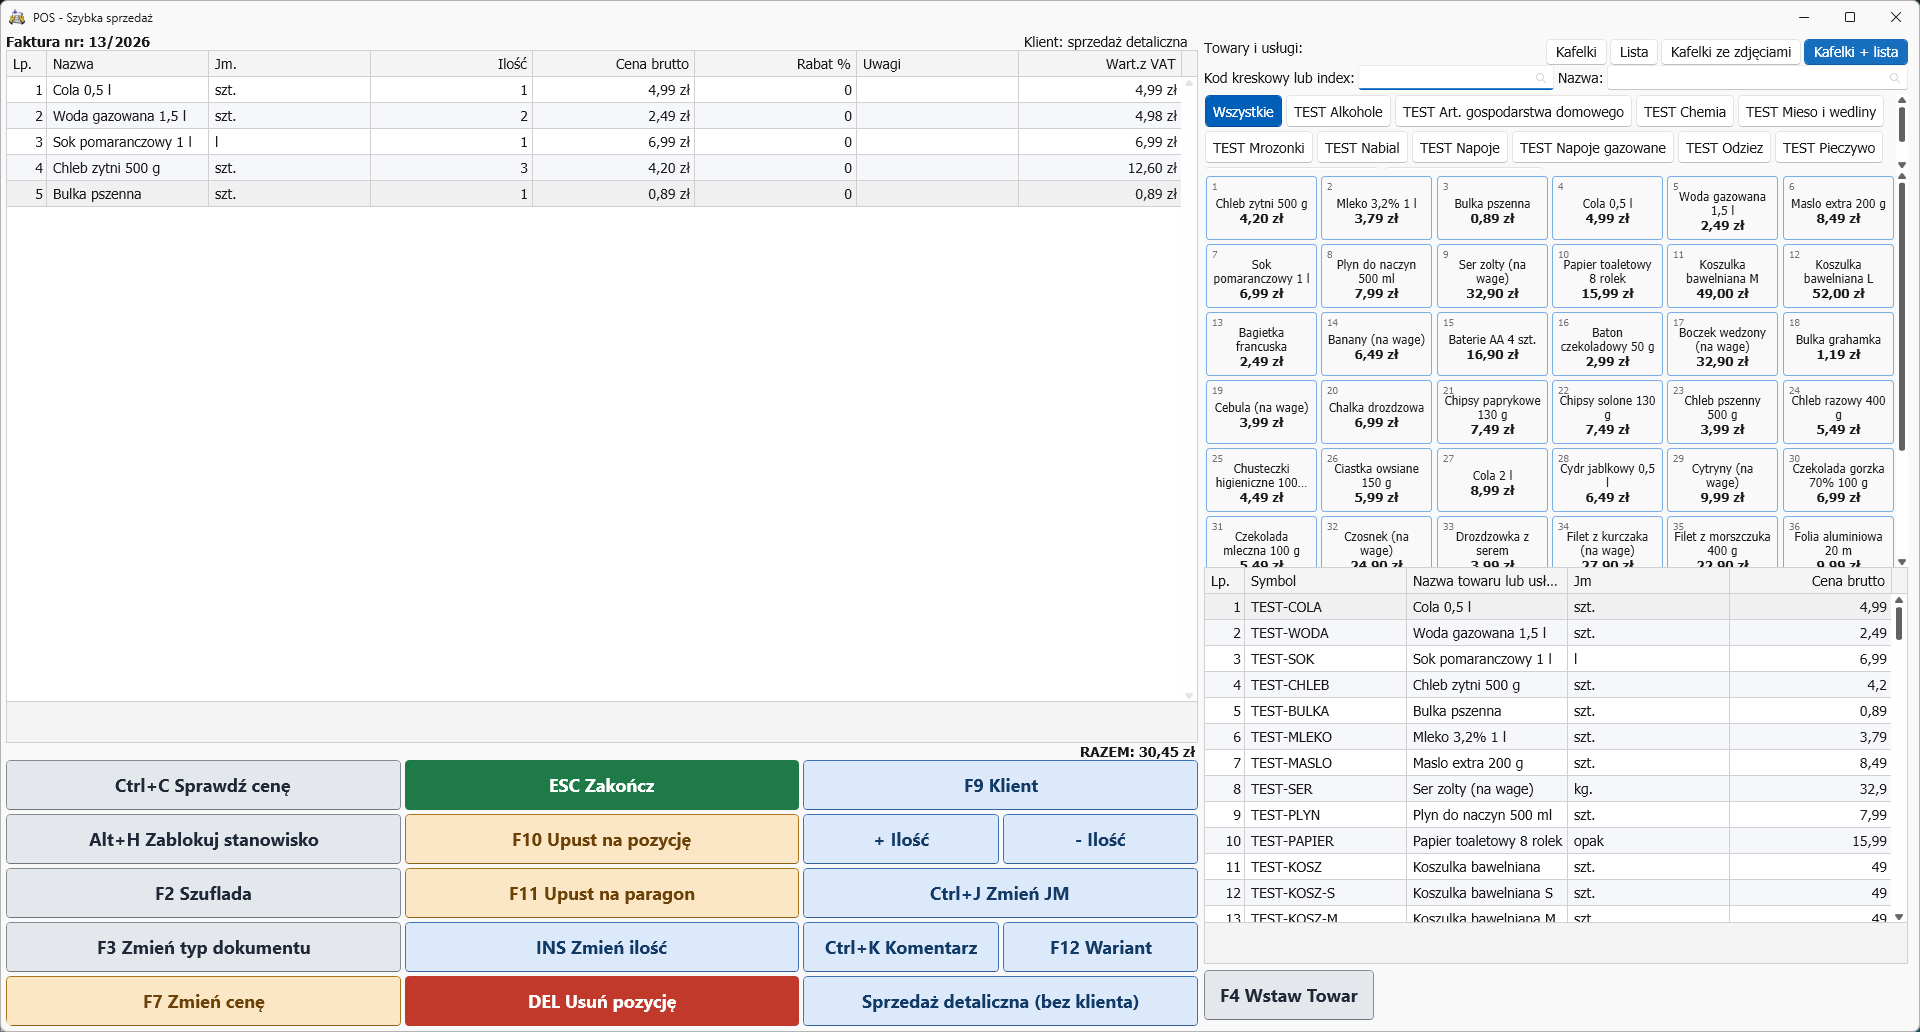The width and height of the screenshot is (1920, 1032).
Task: Select the Wszystkie category filter
Action: 1243,112
